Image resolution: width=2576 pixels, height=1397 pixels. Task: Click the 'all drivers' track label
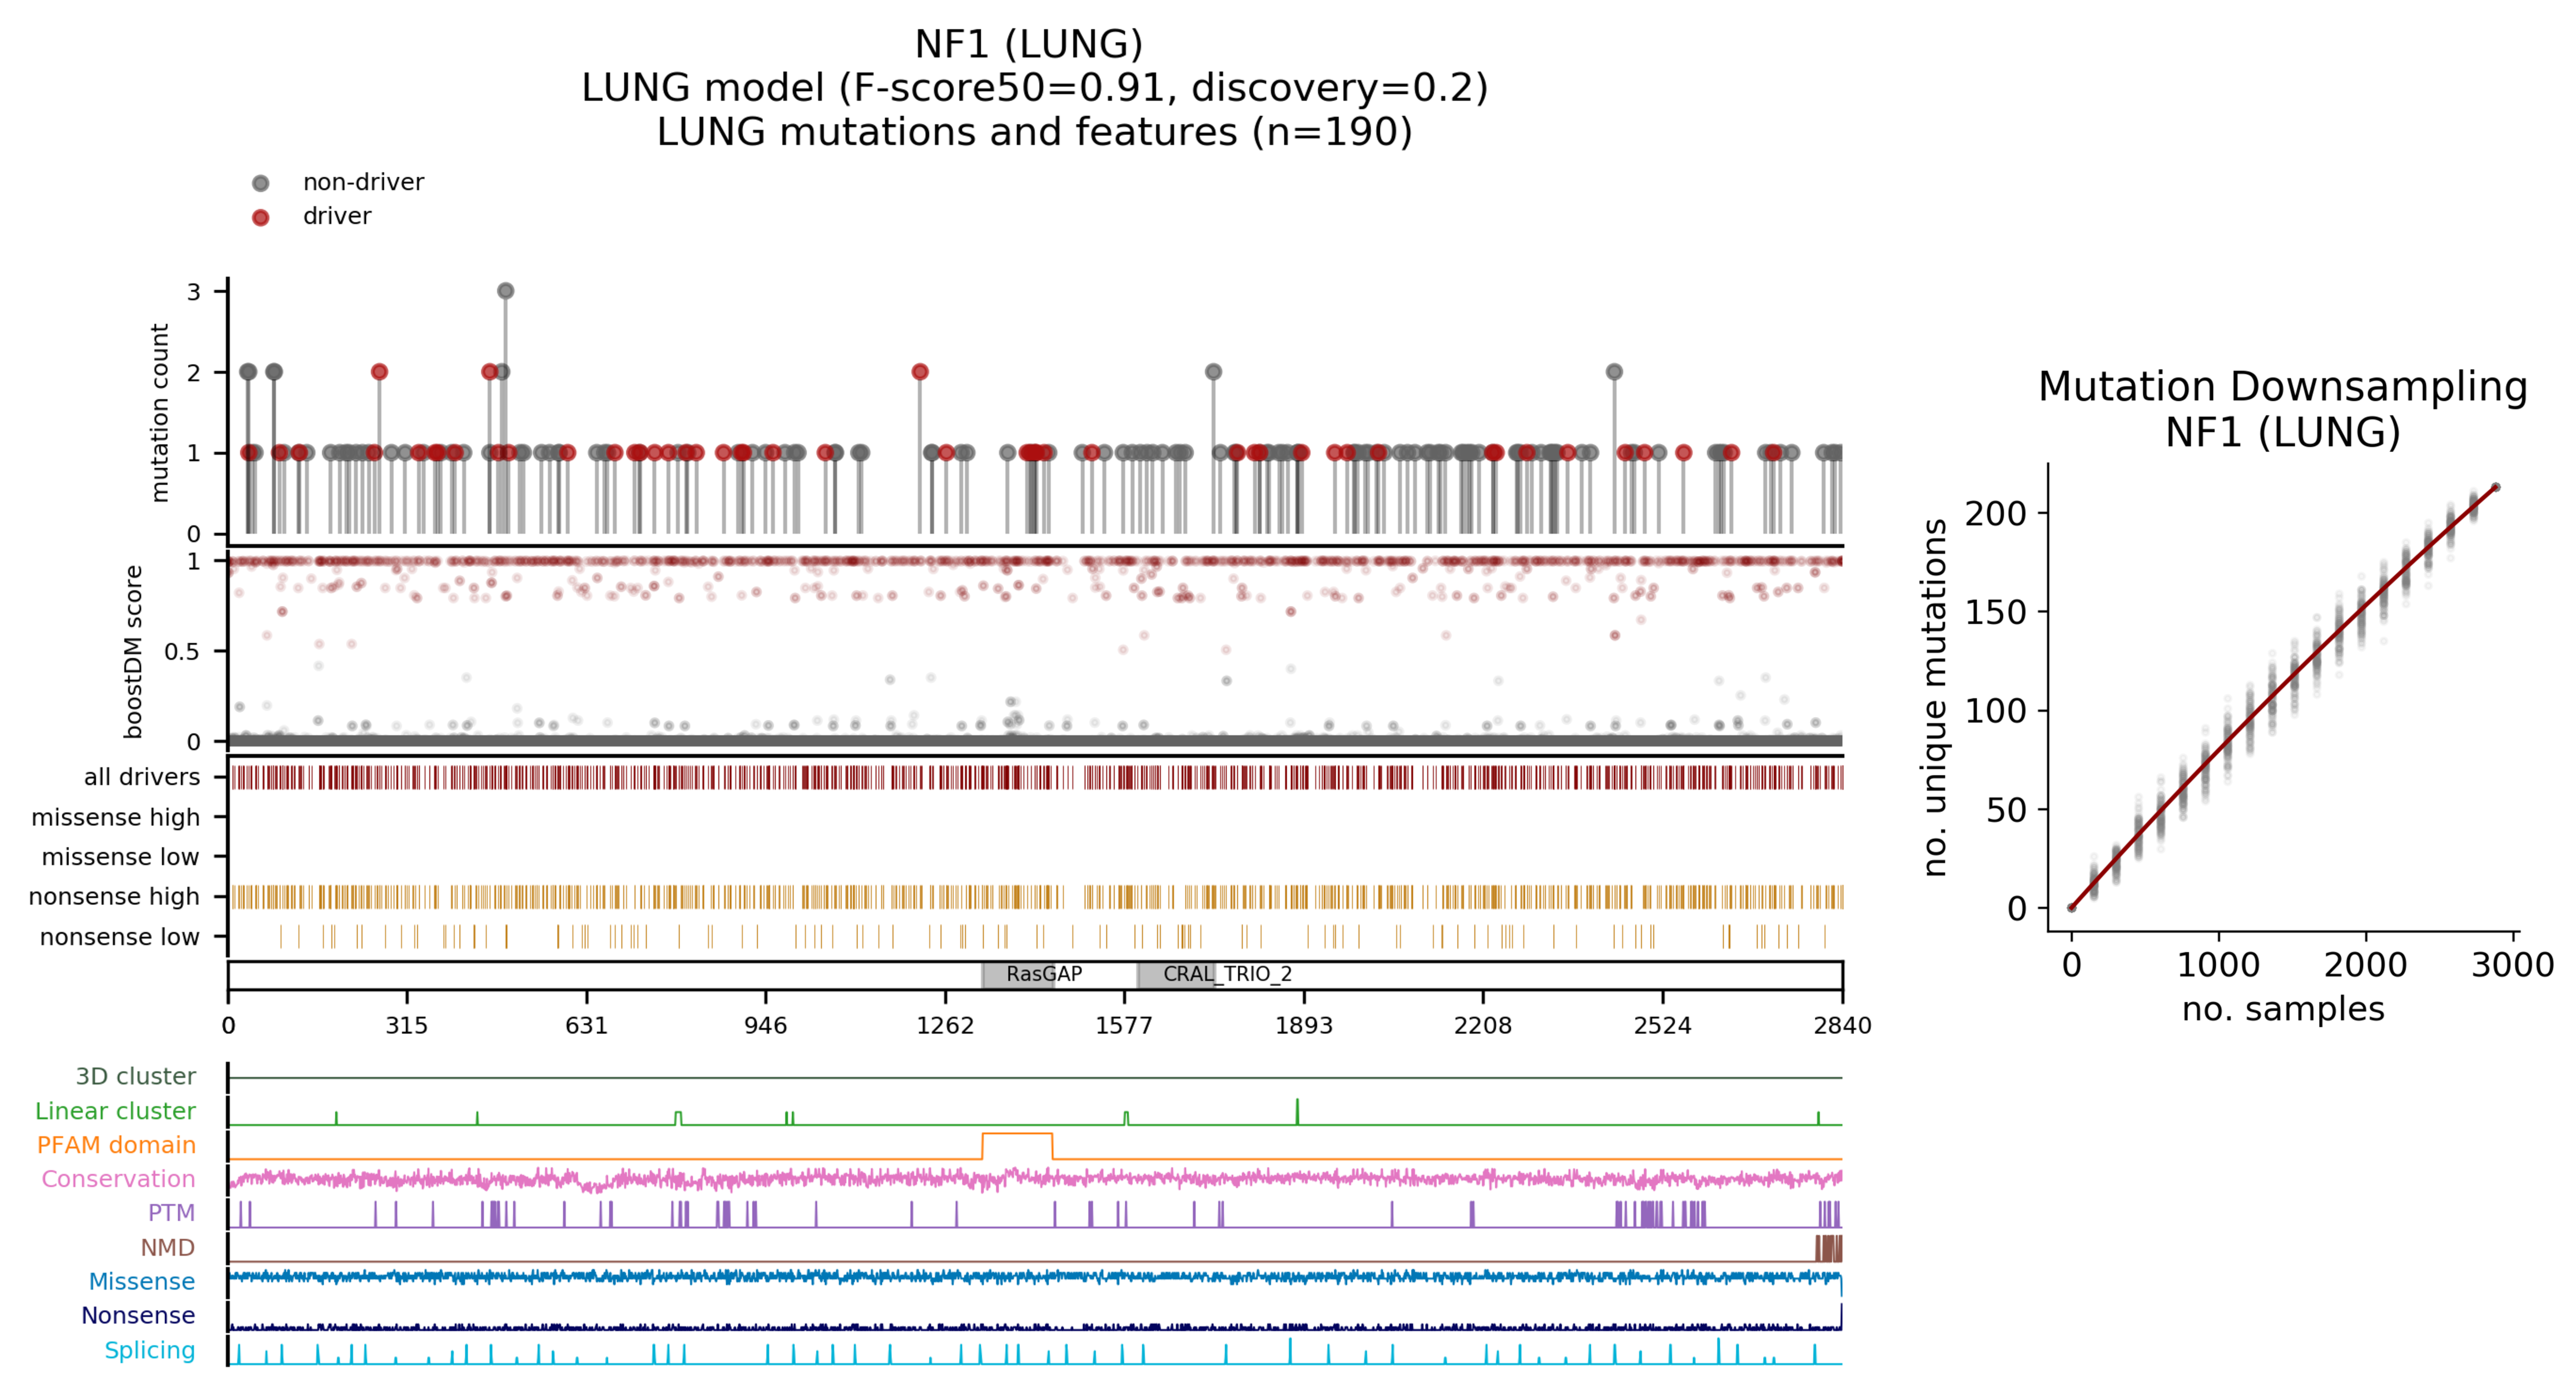click(x=141, y=777)
